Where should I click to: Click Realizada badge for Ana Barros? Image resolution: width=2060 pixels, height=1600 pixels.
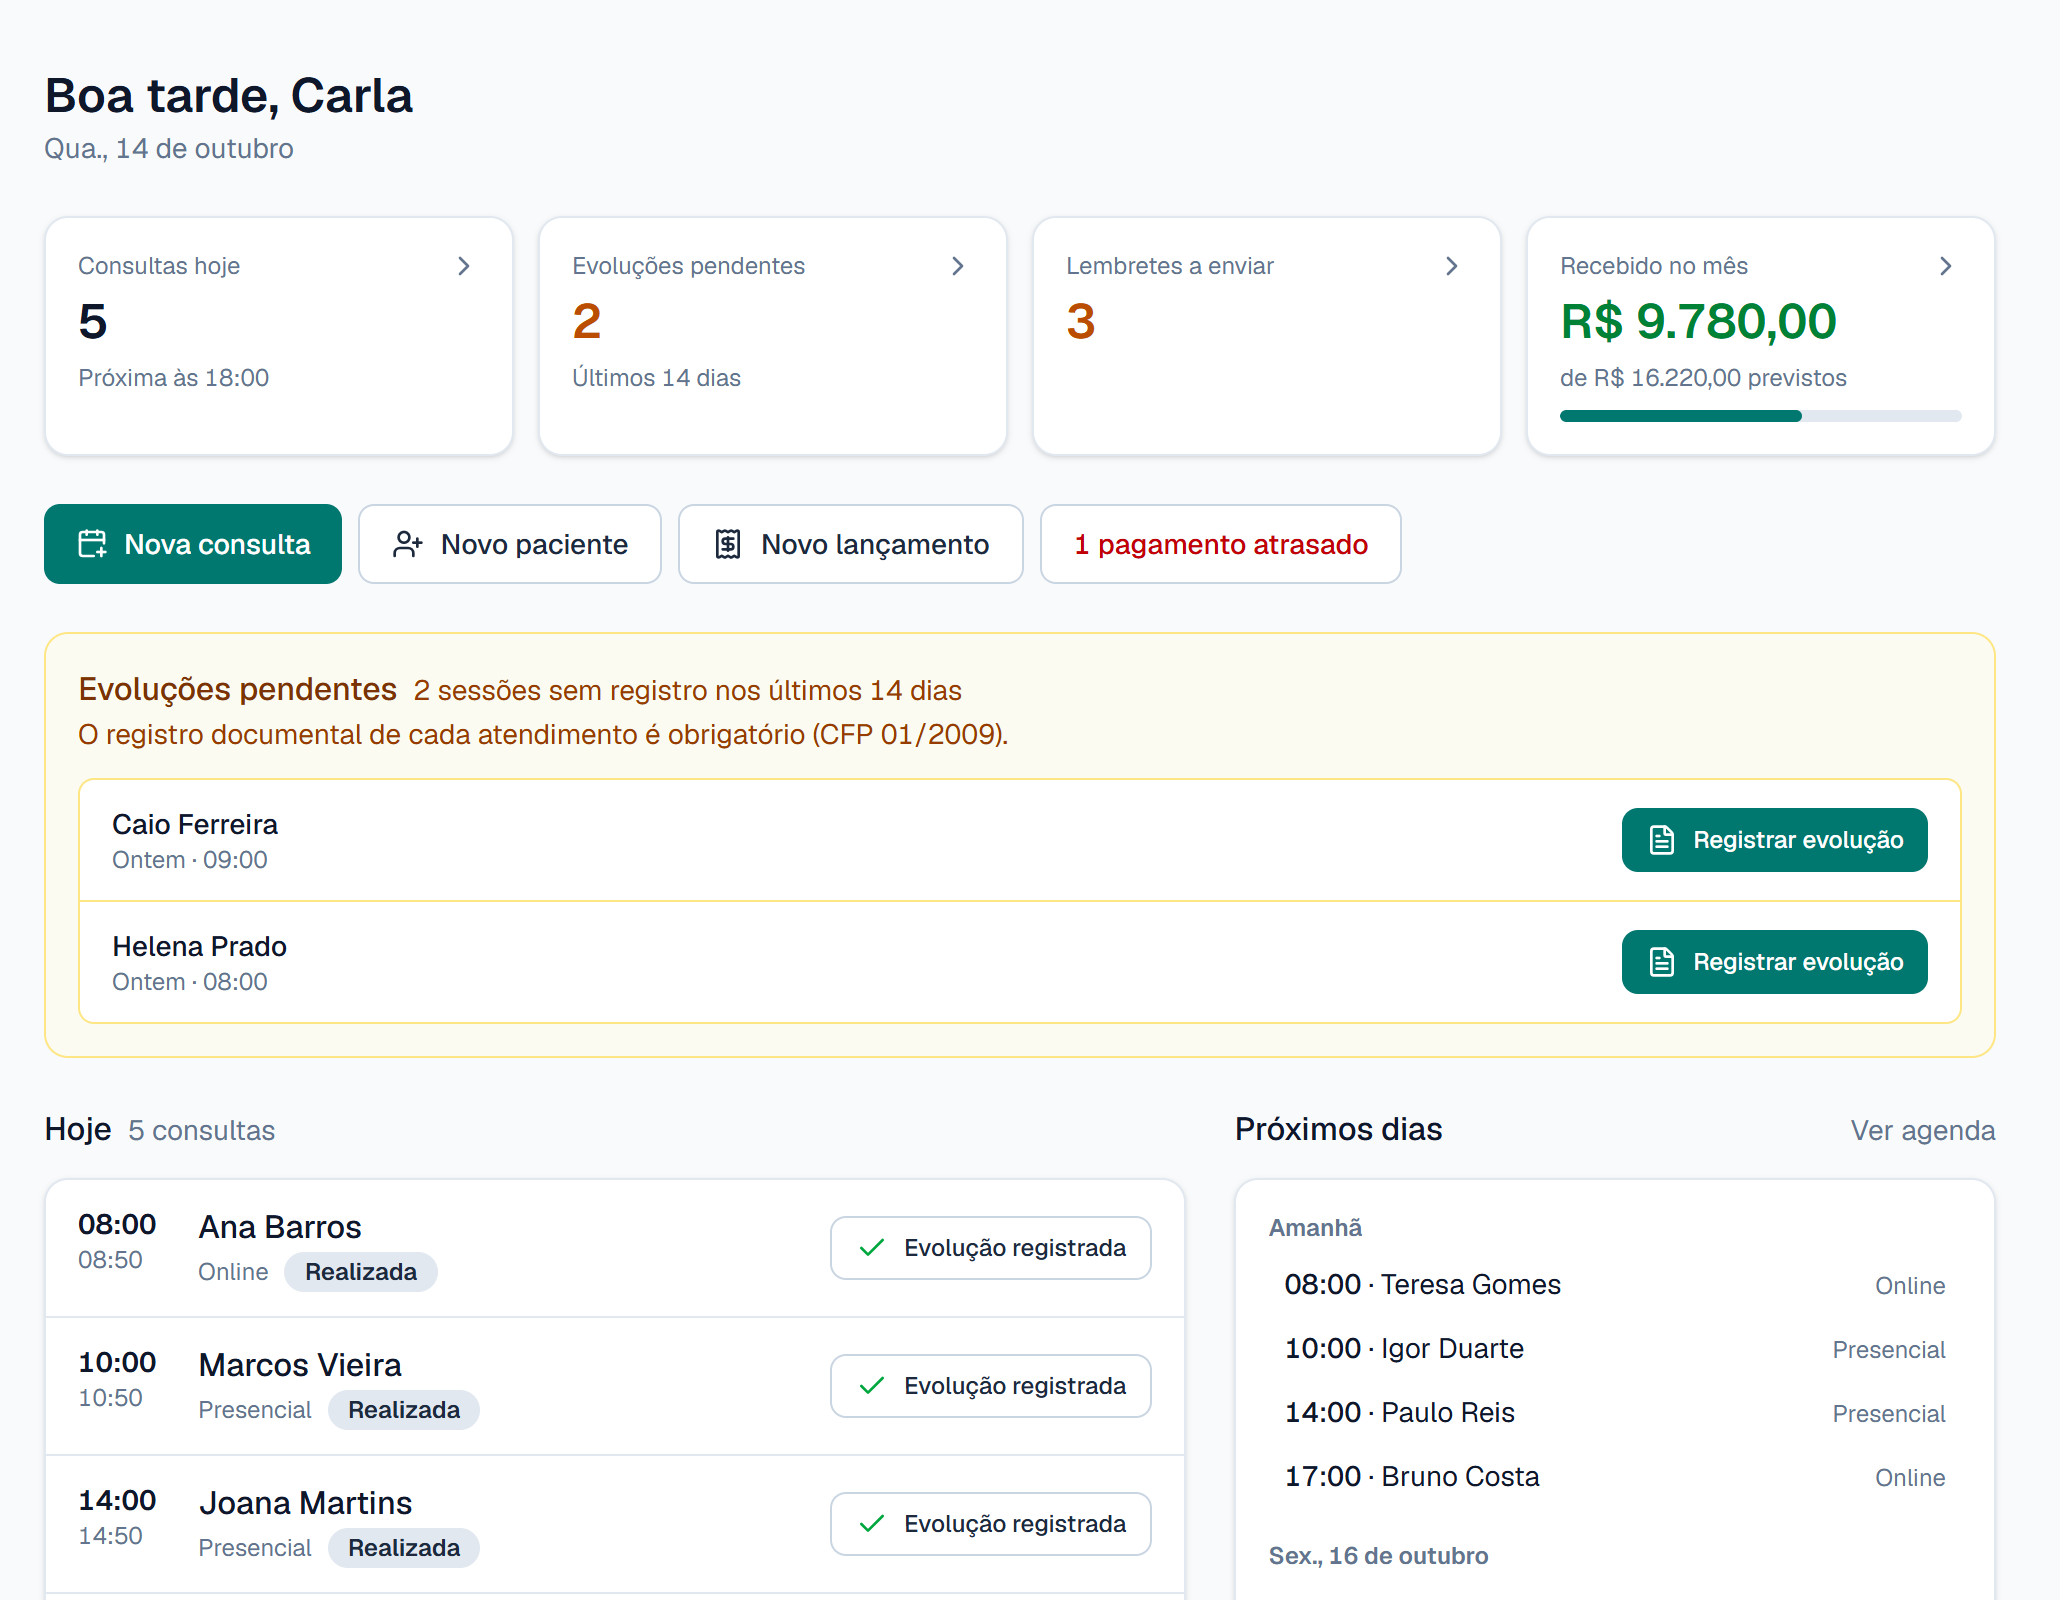361,1272
